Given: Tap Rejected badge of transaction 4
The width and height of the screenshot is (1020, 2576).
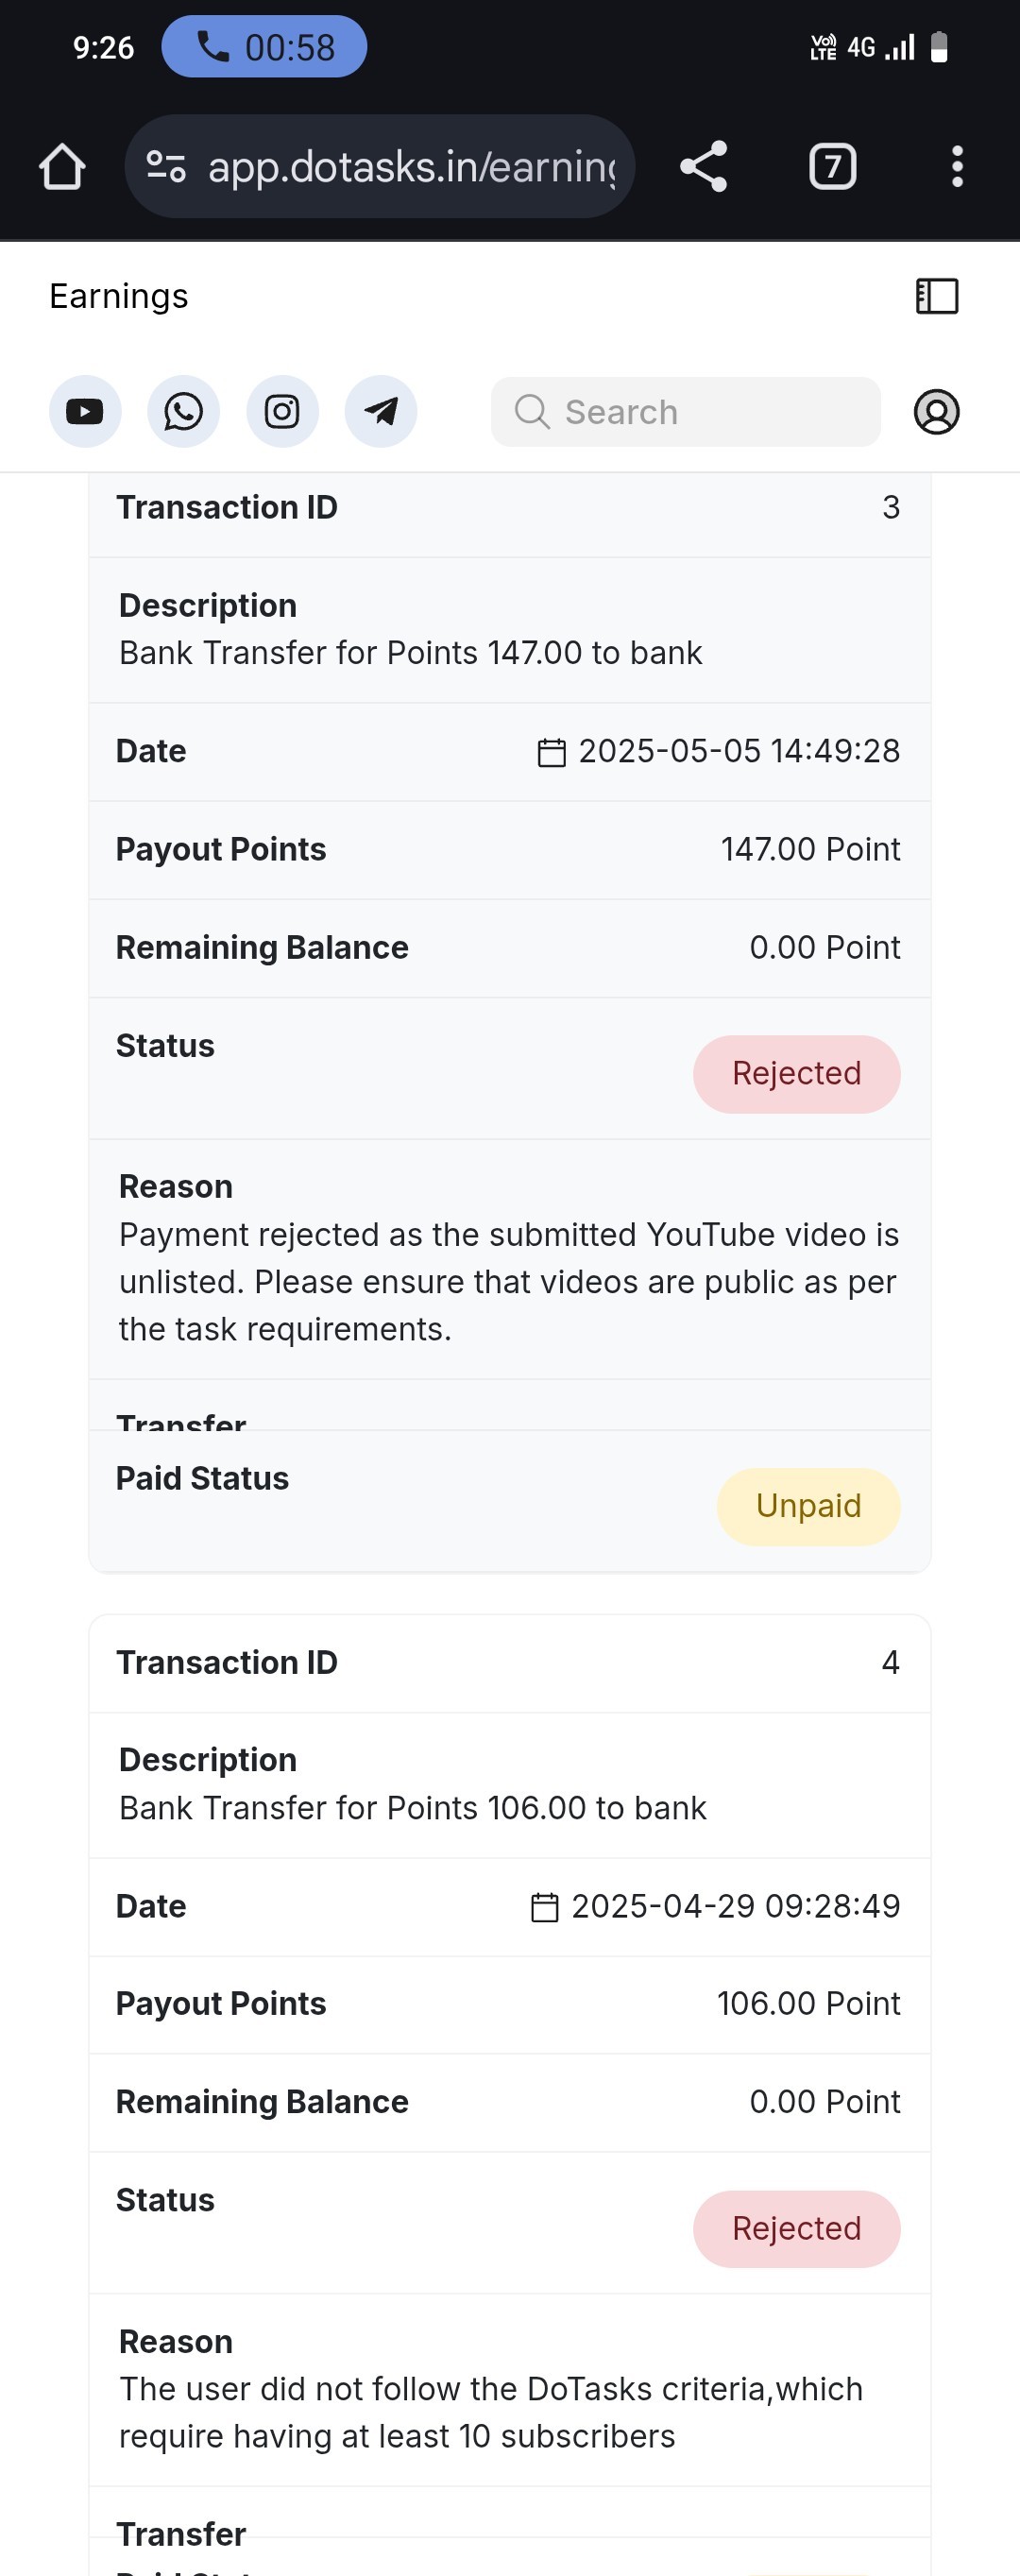Looking at the screenshot, I should pyautogui.click(x=796, y=2228).
